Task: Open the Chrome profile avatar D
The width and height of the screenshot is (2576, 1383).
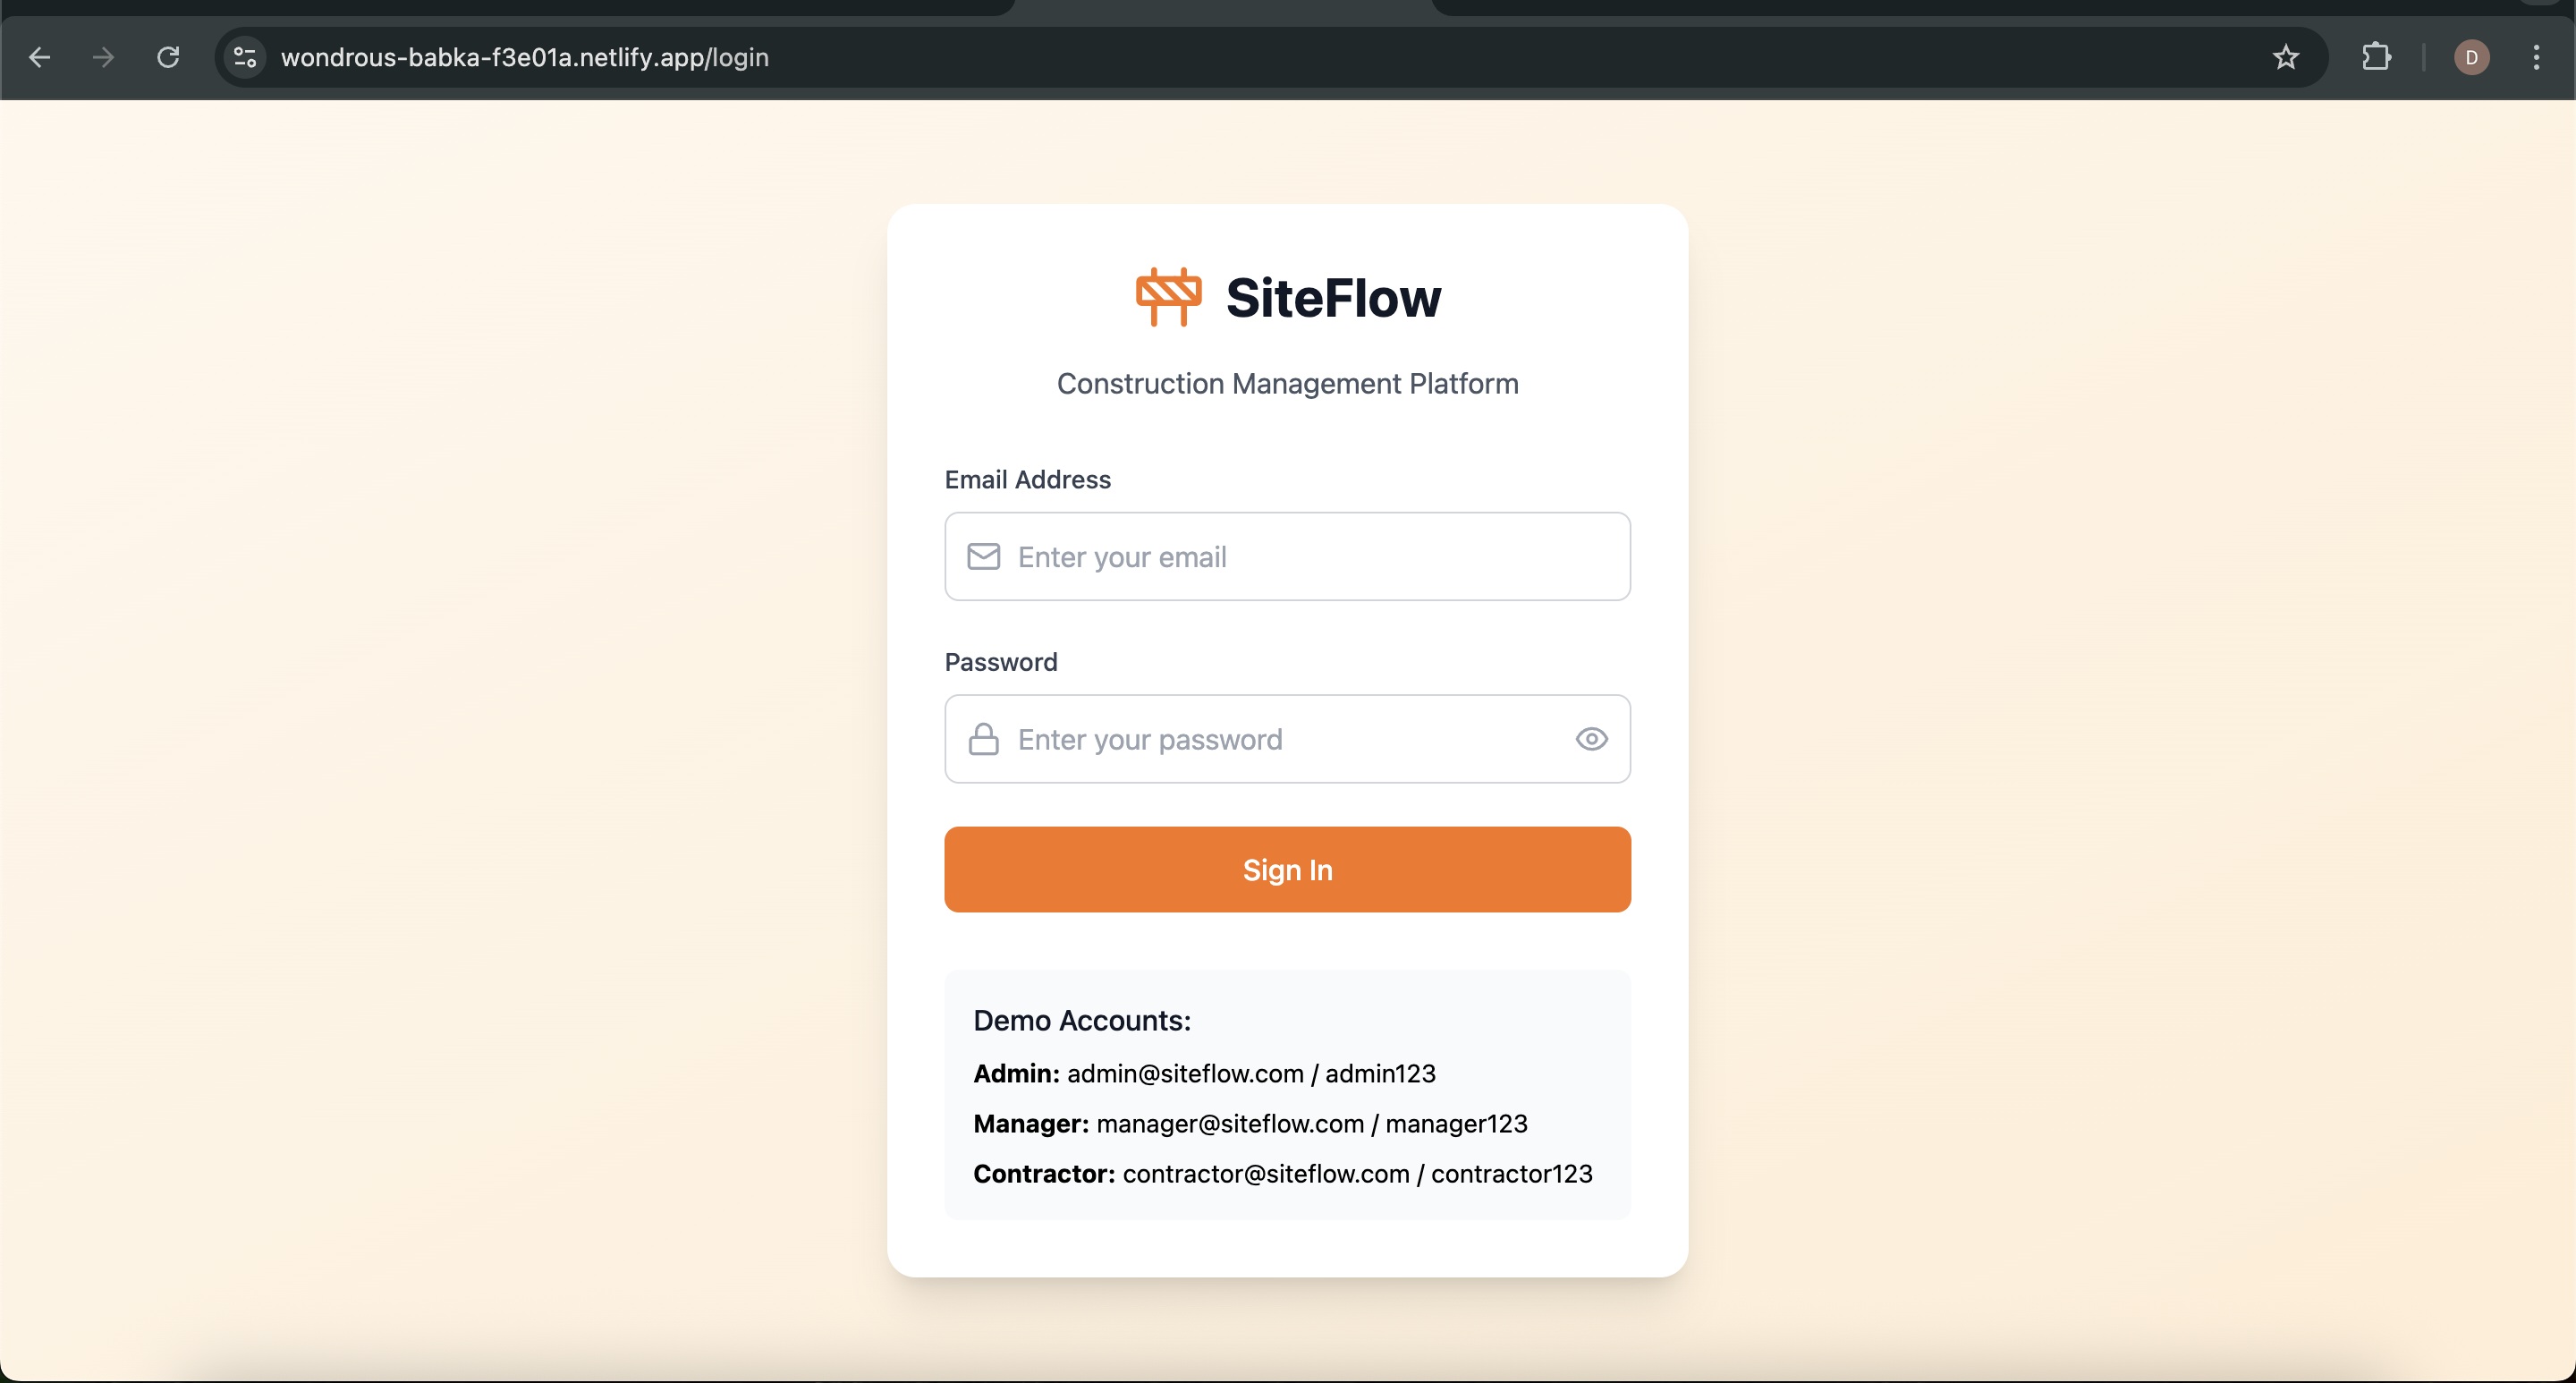Action: click(2471, 57)
